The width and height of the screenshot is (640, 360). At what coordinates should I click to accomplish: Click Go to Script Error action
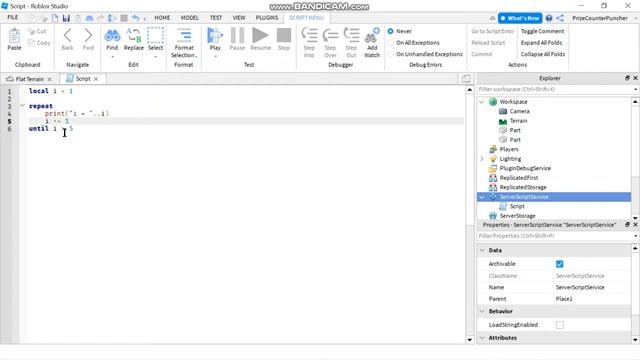tap(492, 31)
